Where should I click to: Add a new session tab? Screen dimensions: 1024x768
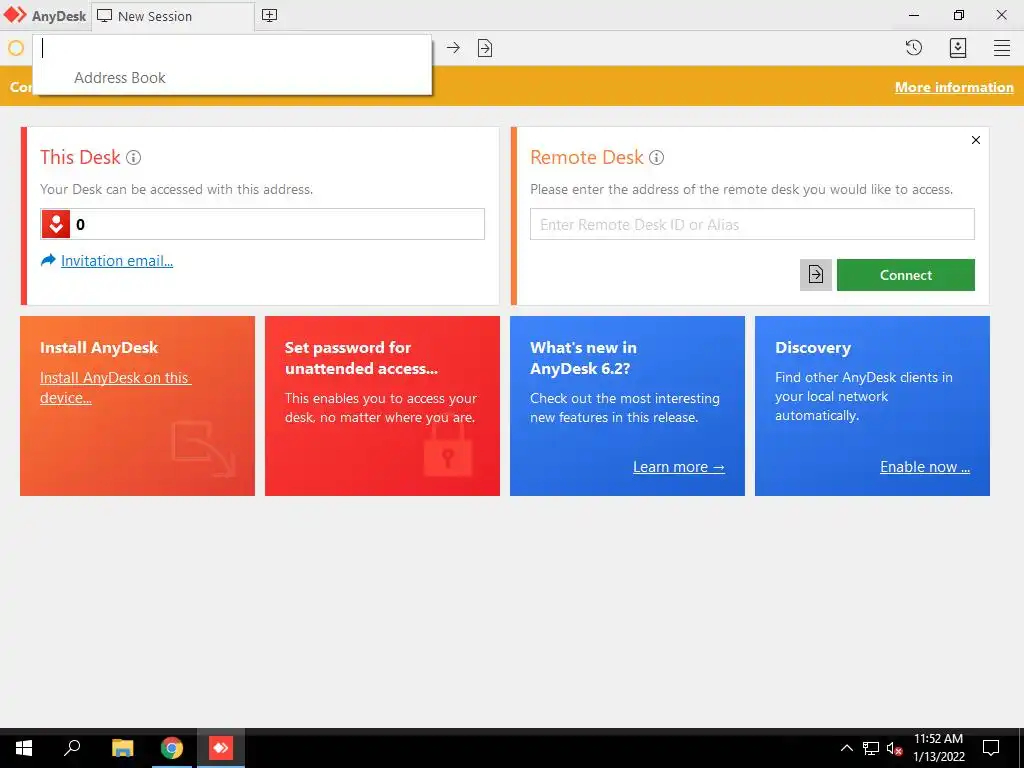point(269,16)
